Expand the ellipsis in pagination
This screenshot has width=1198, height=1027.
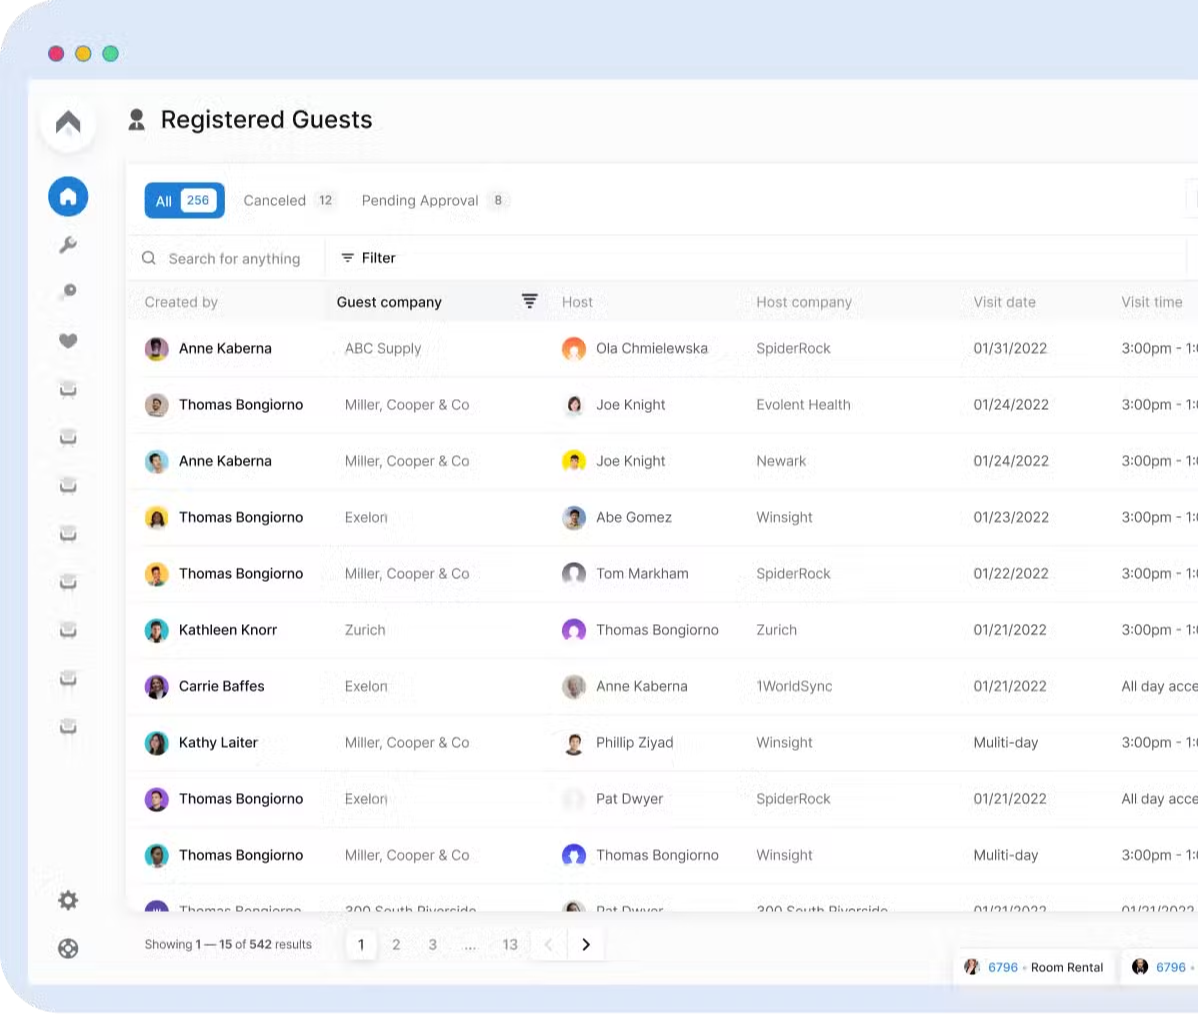(x=470, y=945)
